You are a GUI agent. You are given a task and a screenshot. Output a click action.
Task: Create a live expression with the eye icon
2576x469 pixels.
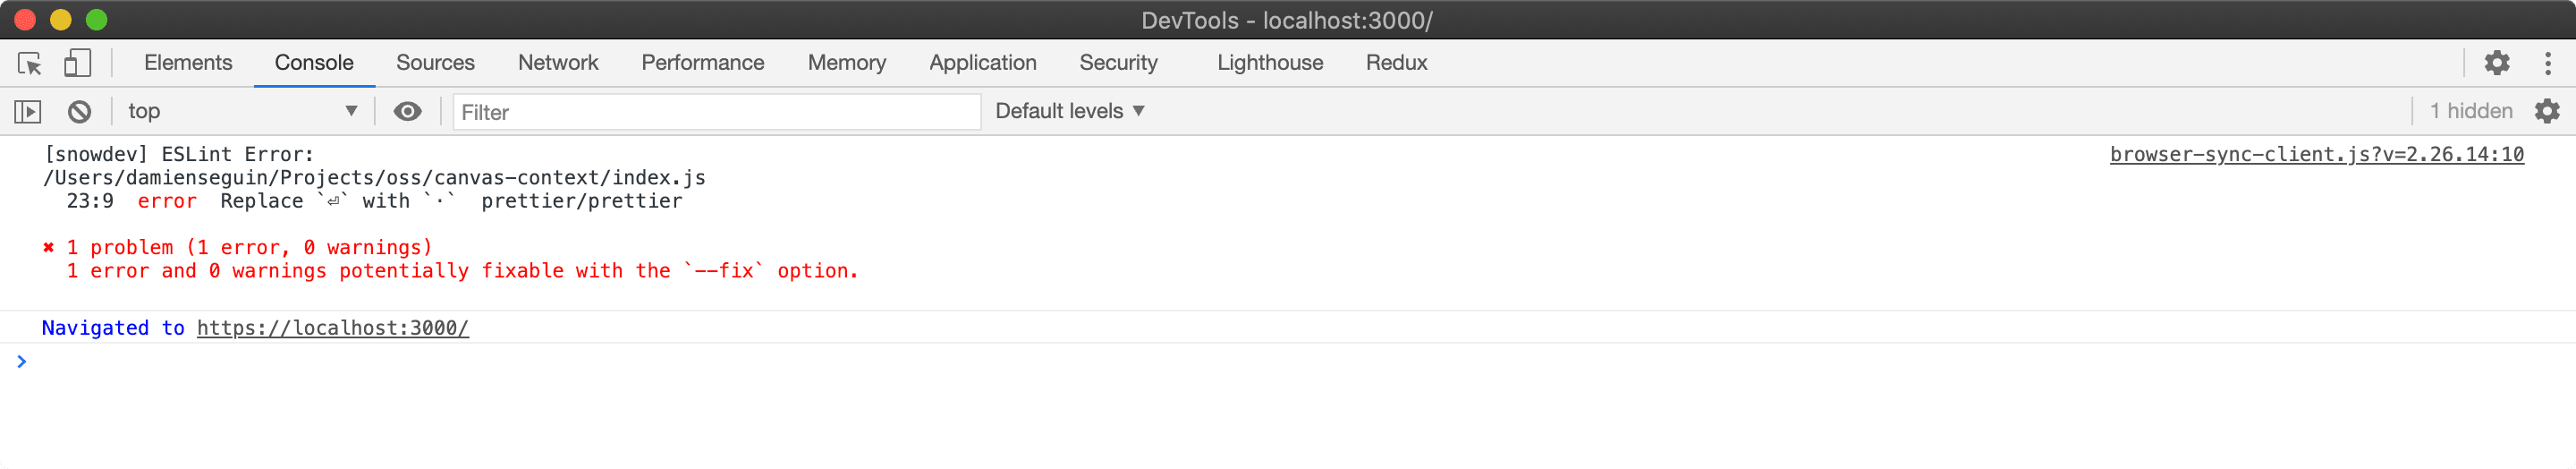[407, 112]
